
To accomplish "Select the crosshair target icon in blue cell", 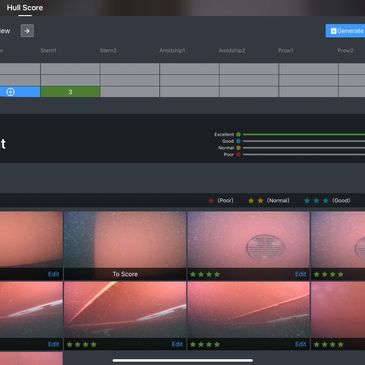I will coord(10,92).
